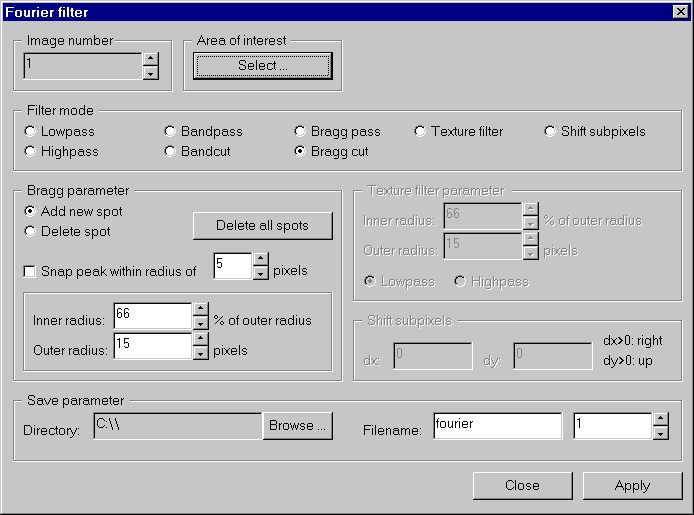Open directory Browse... dialog
The image size is (694, 515).
[x=297, y=426]
